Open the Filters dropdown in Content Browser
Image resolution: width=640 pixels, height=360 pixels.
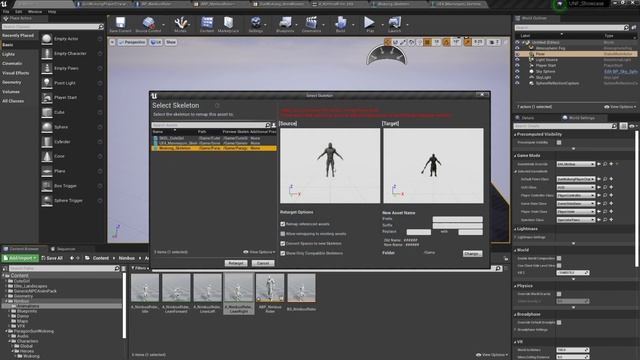140,269
